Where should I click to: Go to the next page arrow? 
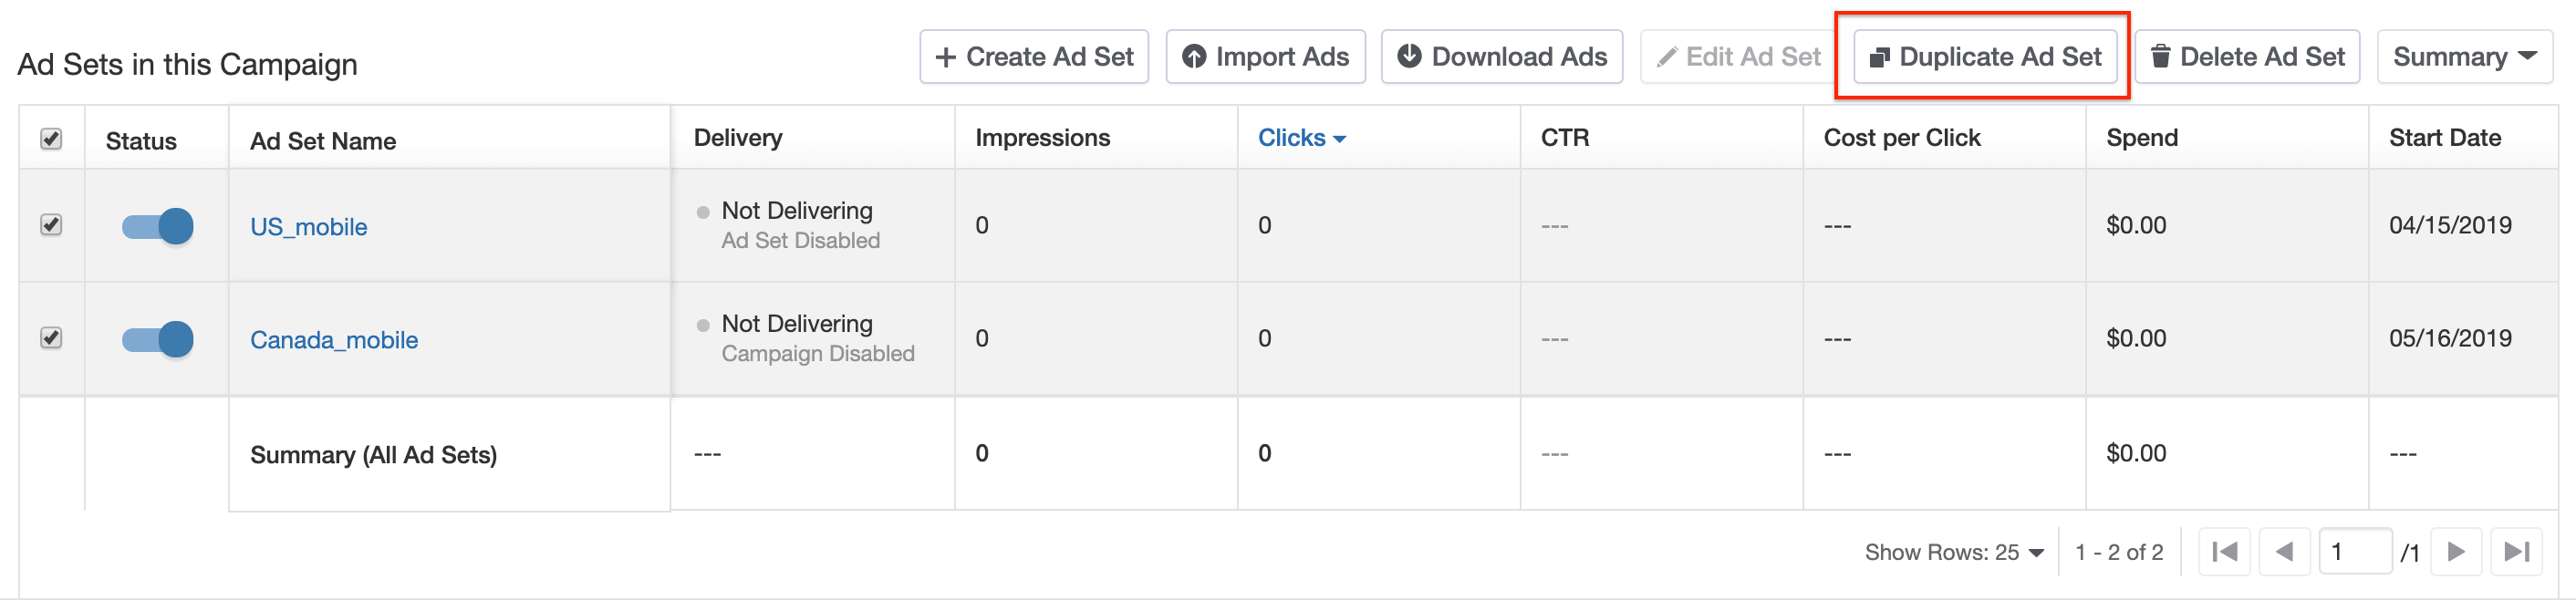(2455, 552)
